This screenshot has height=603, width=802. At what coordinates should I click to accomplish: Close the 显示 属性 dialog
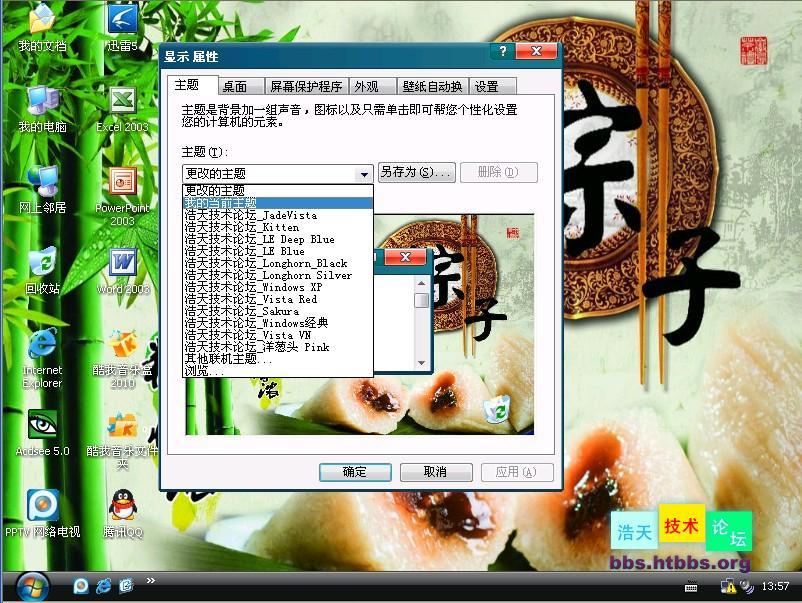536,51
